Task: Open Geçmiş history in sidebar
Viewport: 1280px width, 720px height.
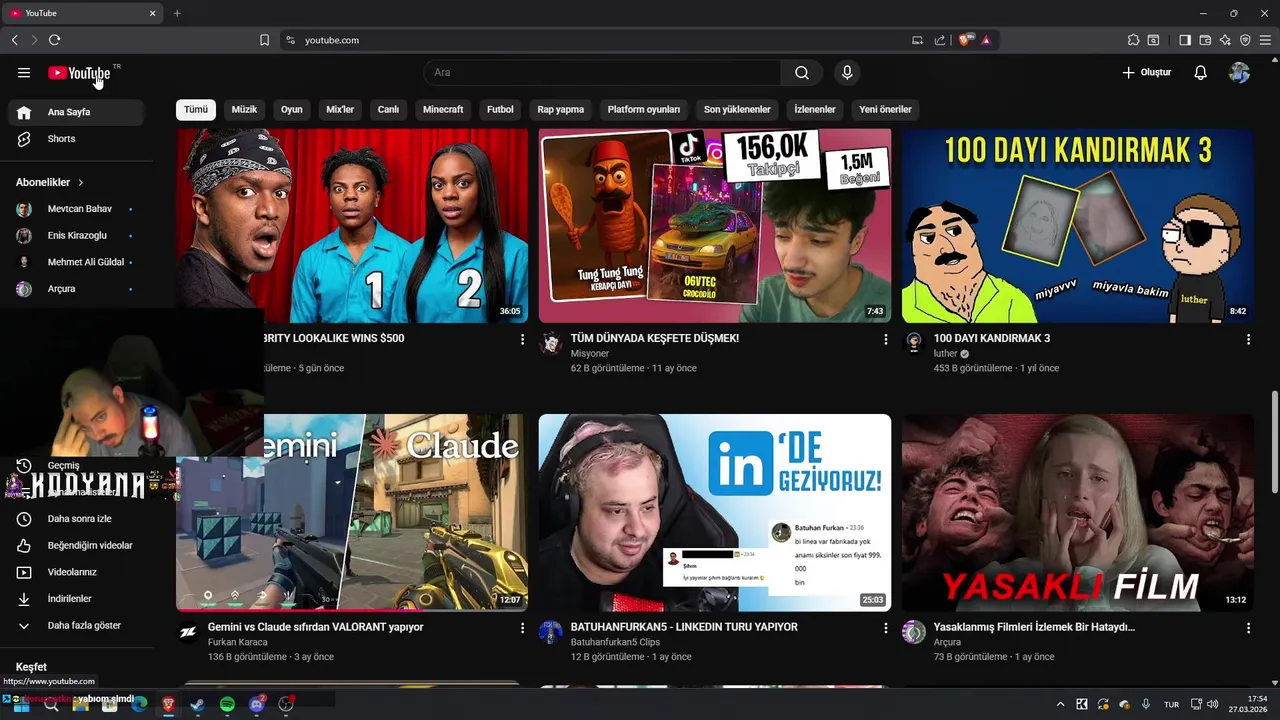Action: pos(64,465)
